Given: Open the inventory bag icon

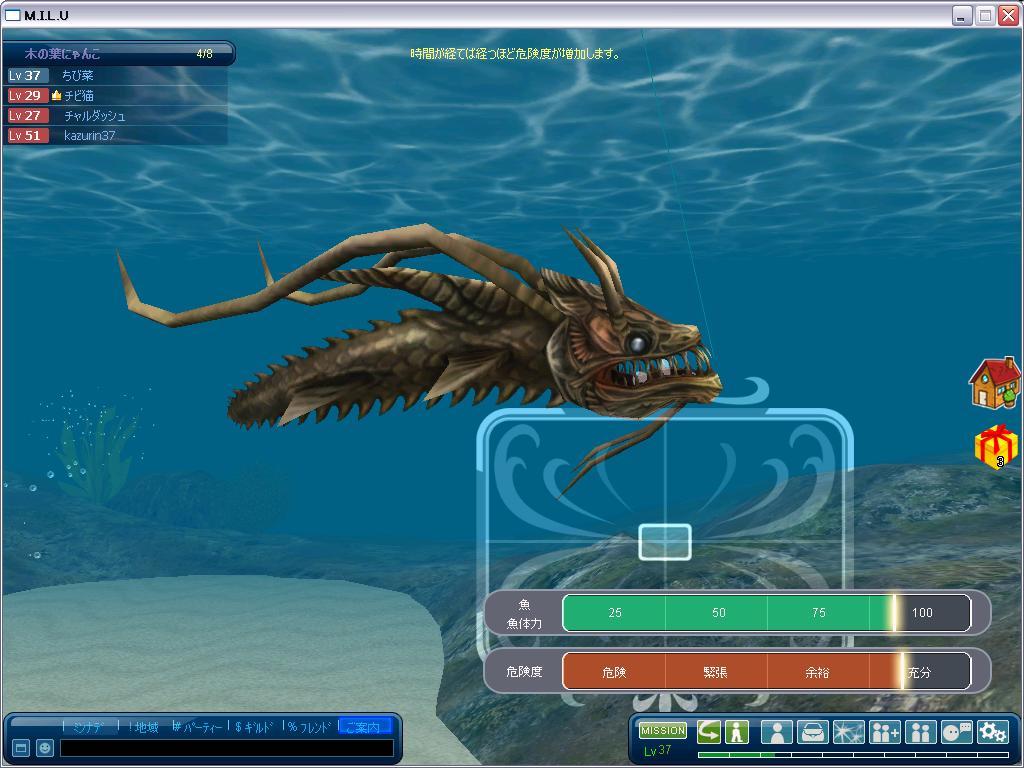Looking at the screenshot, I should click(x=812, y=732).
